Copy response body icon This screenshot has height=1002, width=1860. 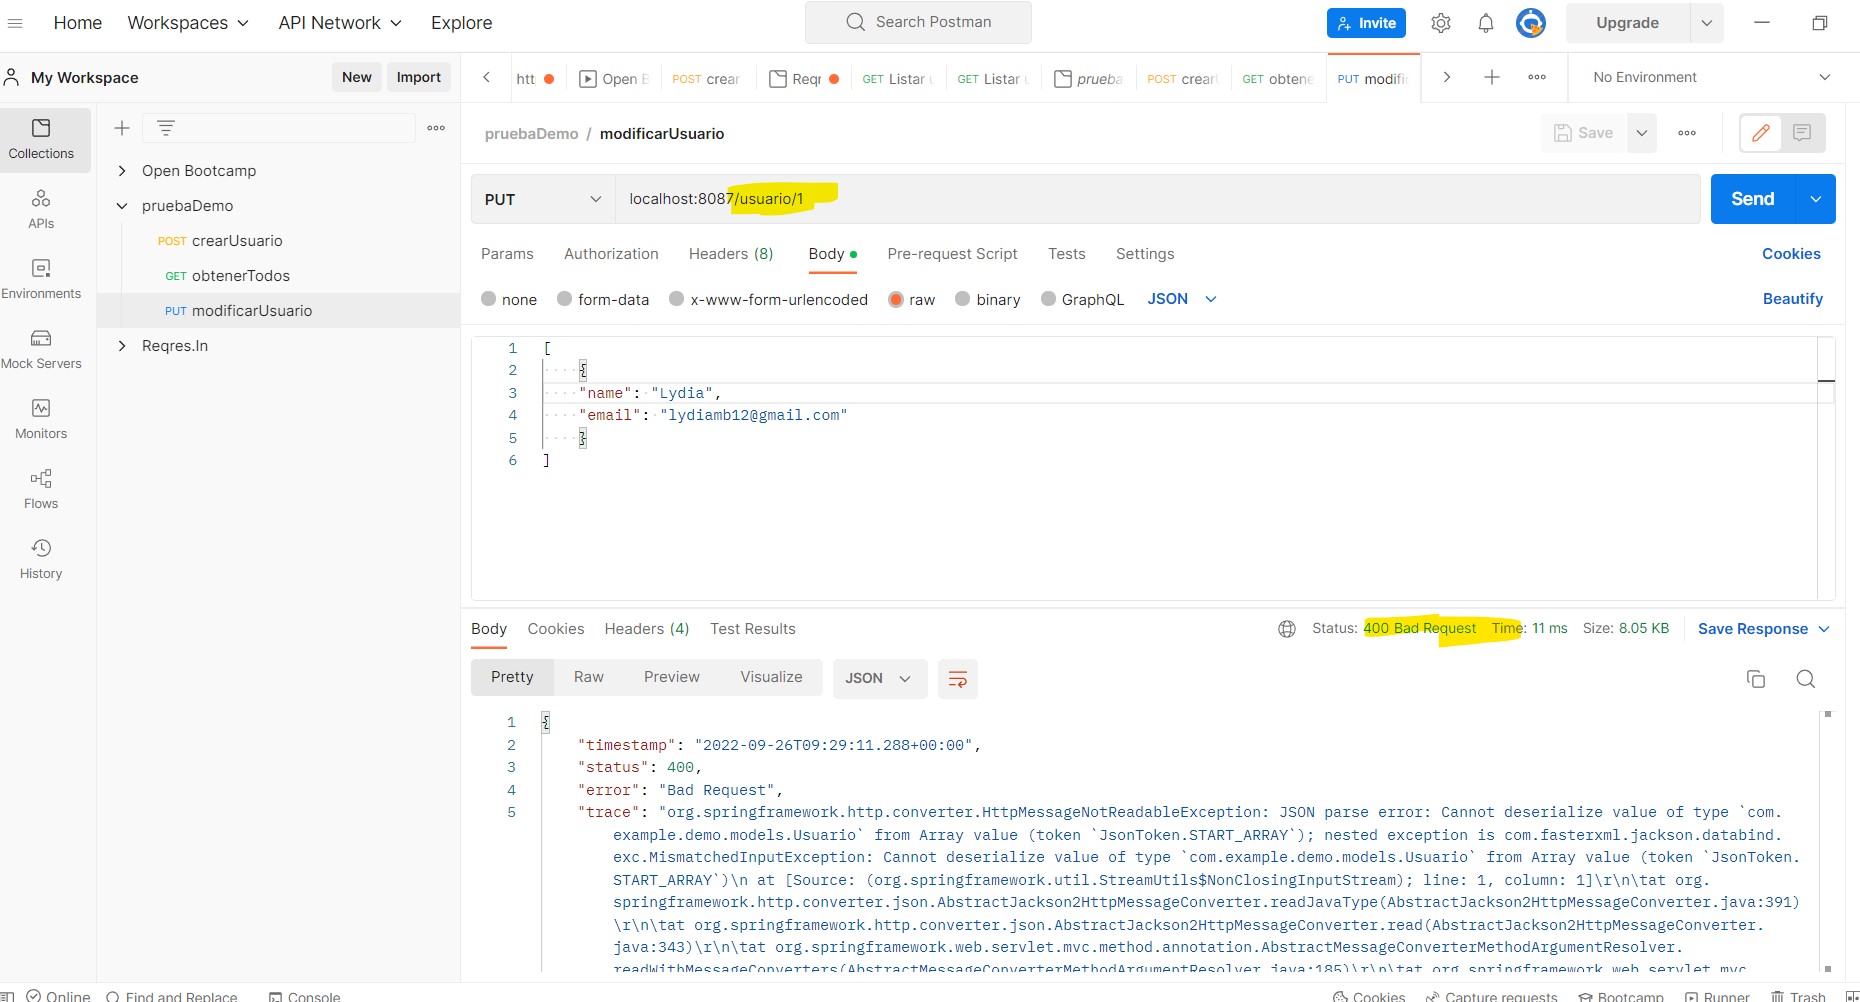(x=1756, y=679)
